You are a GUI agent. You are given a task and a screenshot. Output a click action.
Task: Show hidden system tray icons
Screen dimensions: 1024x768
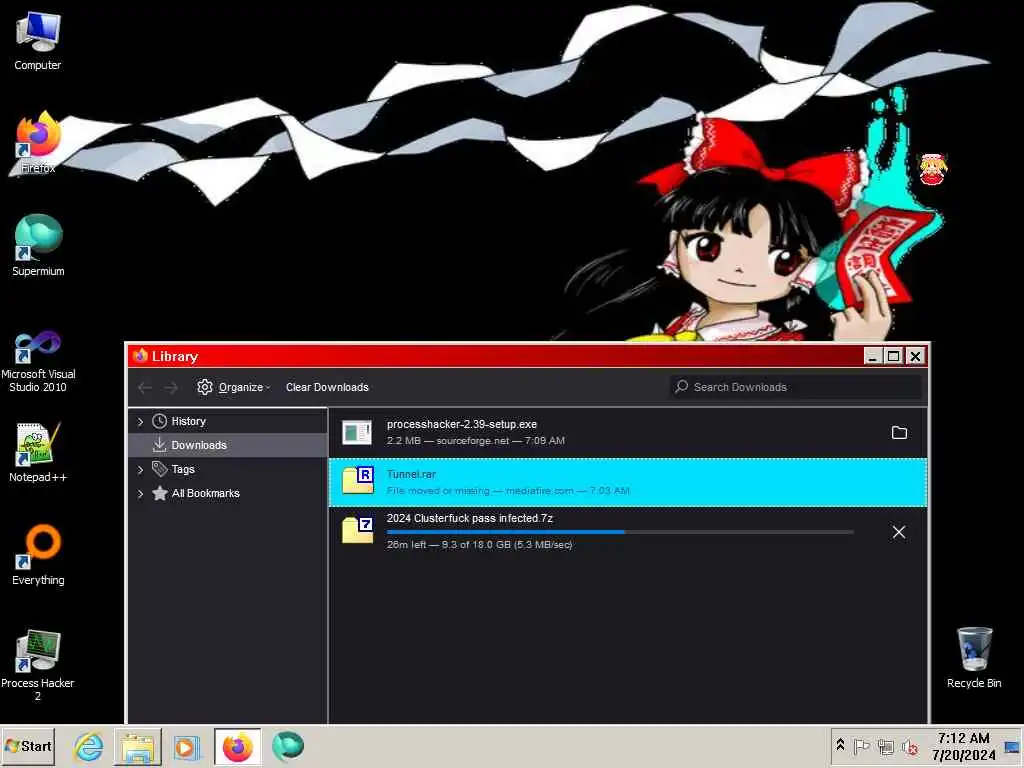(840, 745)
